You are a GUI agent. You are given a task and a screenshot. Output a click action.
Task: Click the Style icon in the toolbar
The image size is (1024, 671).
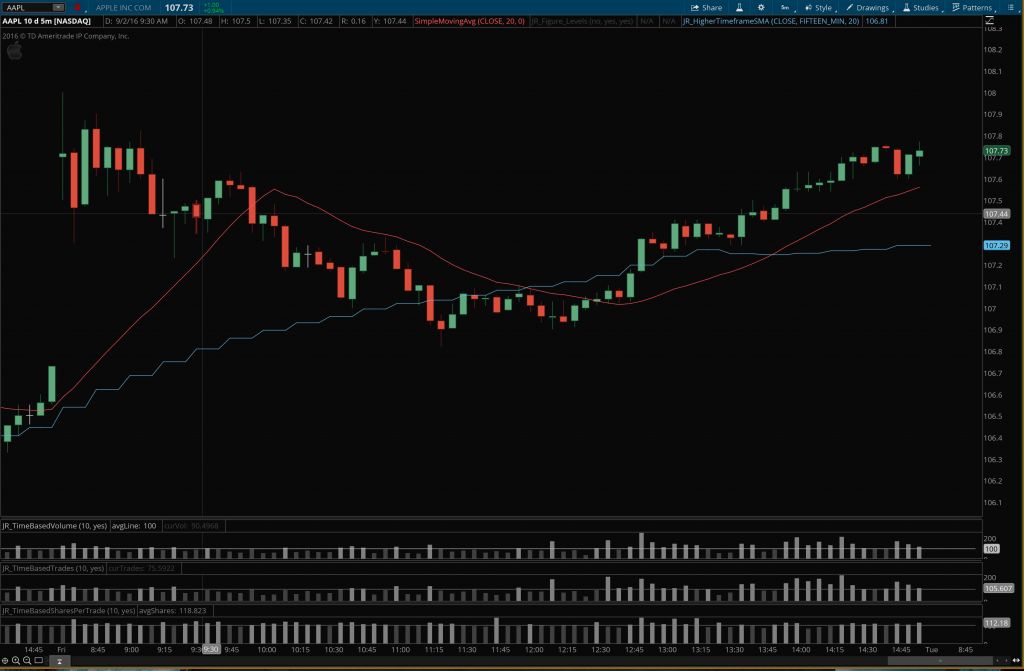pyautogui.click(x=808, y=7)
